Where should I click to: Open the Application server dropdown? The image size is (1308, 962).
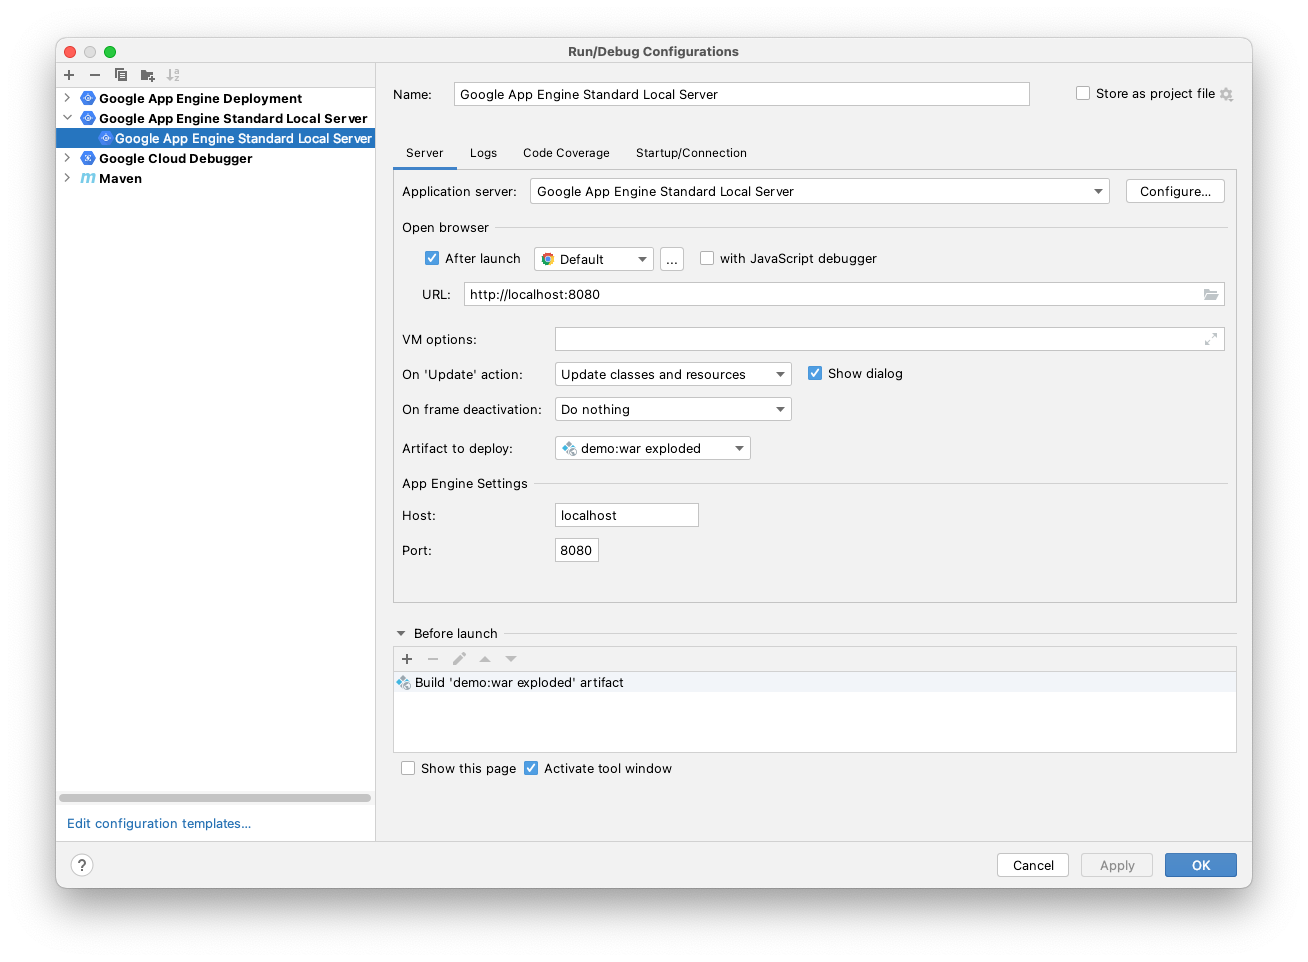(x=1098, y=191)
